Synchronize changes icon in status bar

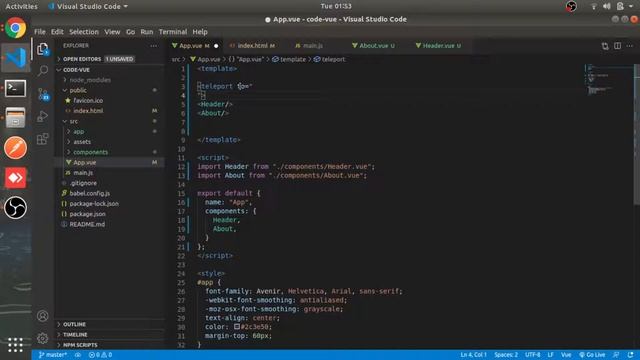78,355
